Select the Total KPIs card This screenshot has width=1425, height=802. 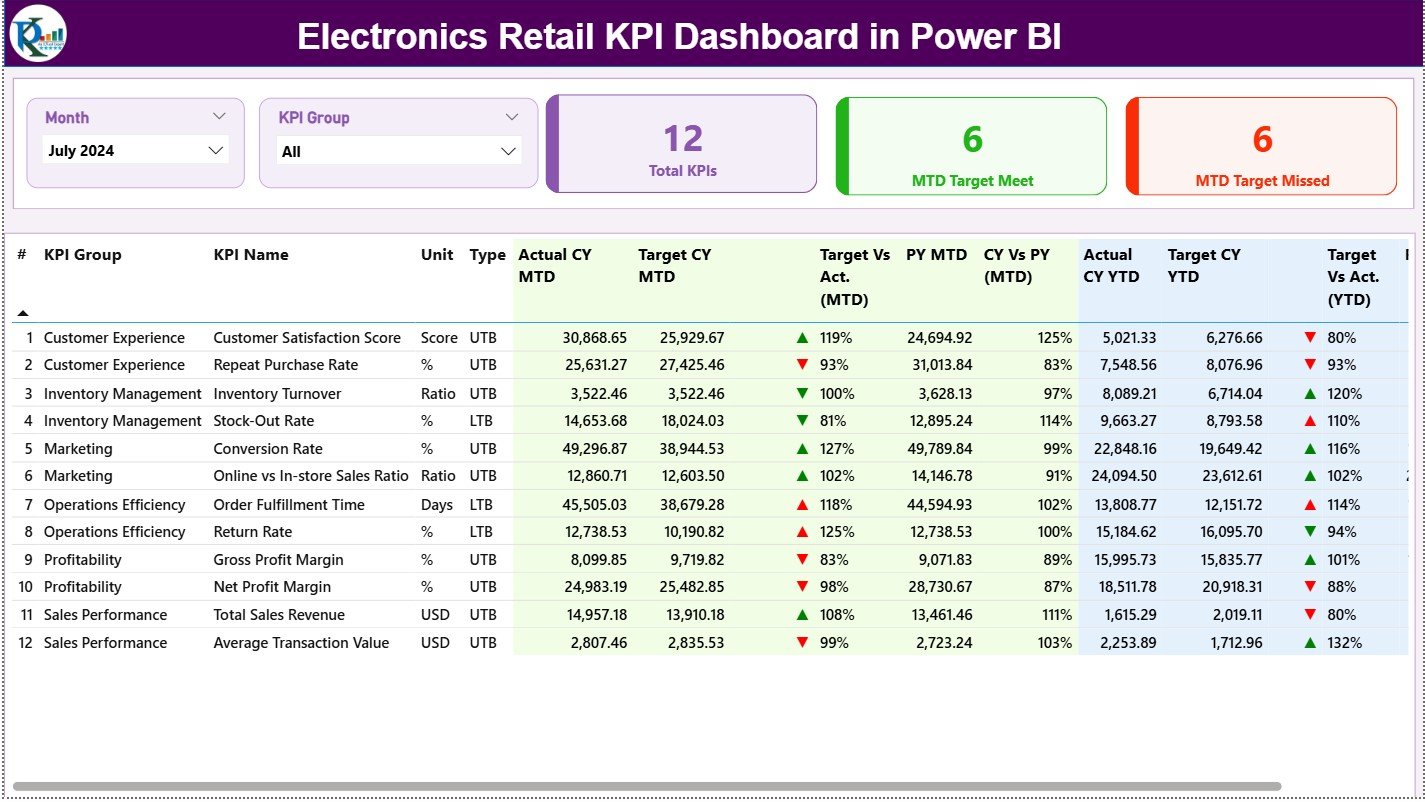pos(681,143)
